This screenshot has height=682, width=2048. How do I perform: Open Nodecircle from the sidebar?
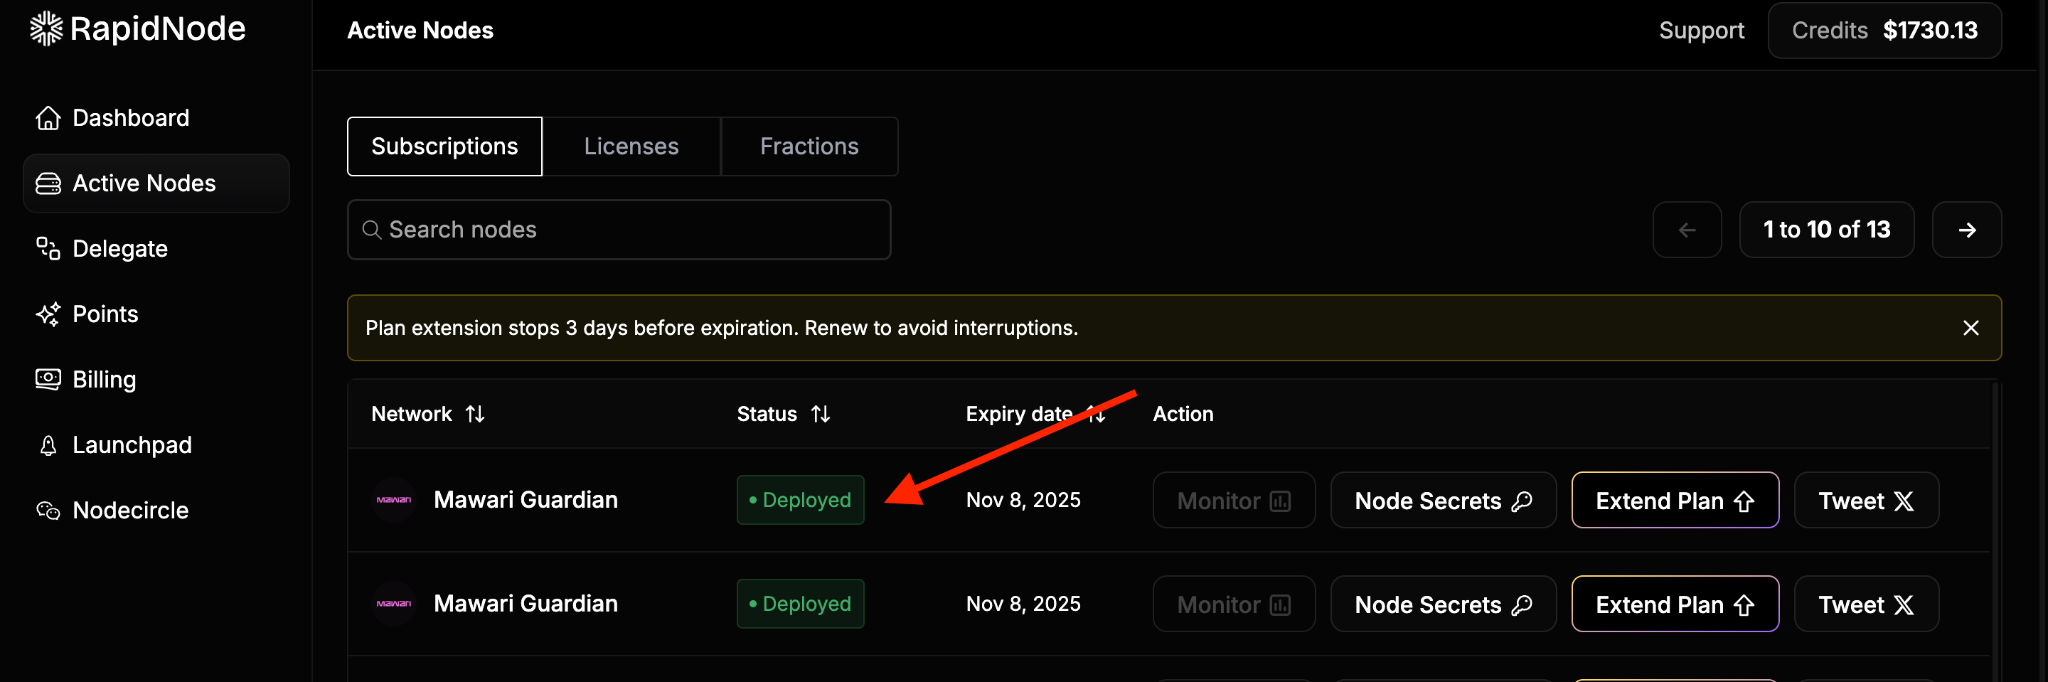tap(130, 511)
